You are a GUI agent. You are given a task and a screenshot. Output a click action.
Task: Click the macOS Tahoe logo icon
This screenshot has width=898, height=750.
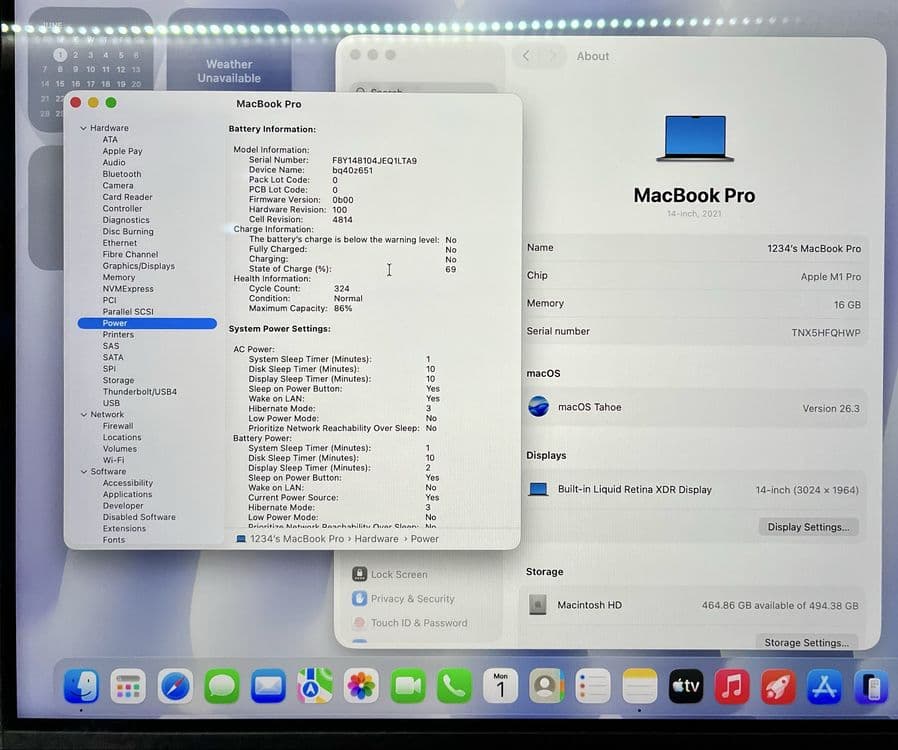[x=538, y=407]
